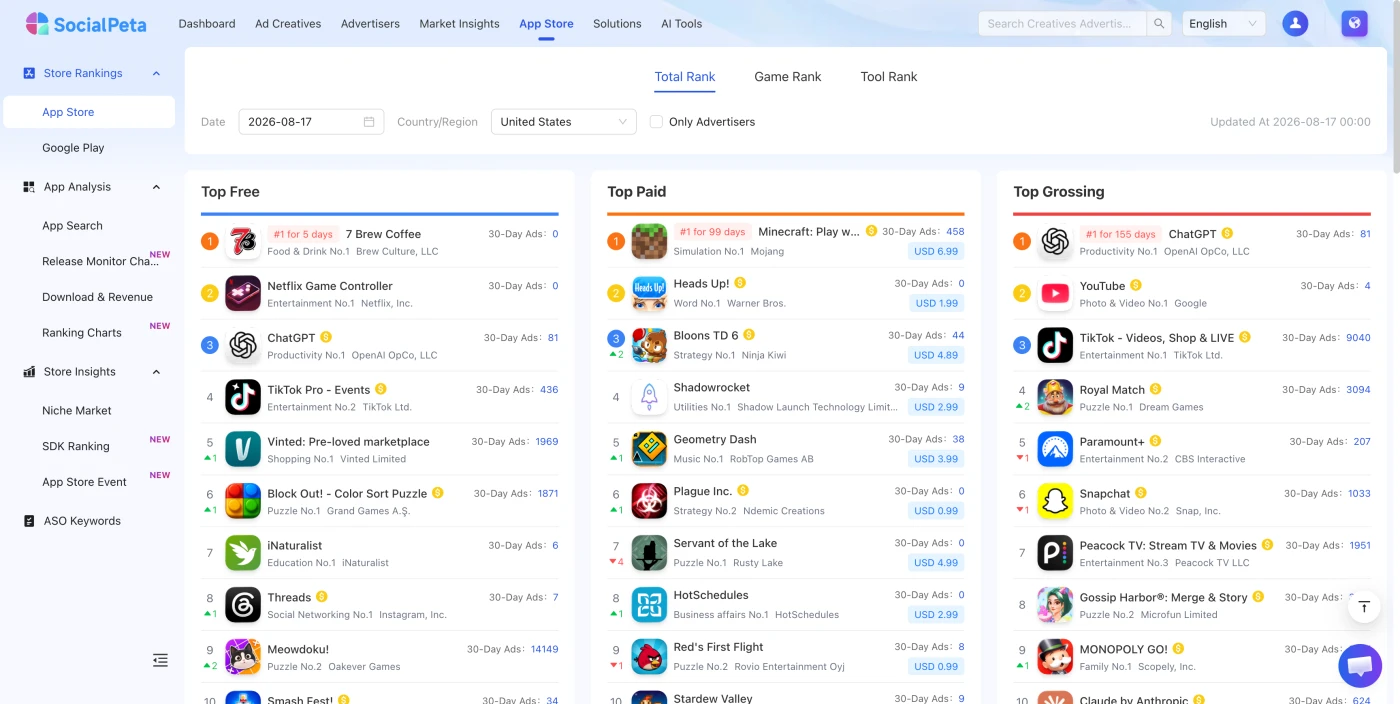Open the Ad Creatives menu
The height and width of the screenshot is (704, 1400).
pyautogui.click(x=288, y=24)
